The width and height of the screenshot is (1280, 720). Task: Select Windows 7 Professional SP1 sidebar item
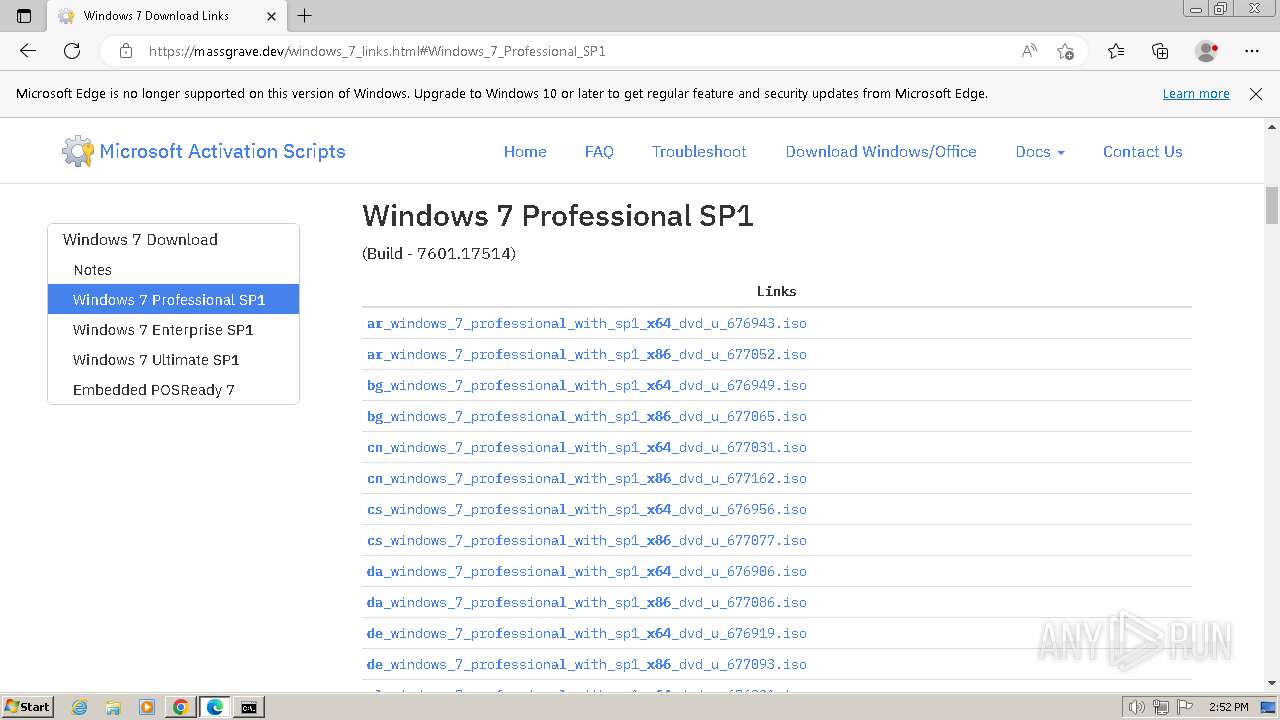(173, 300)
